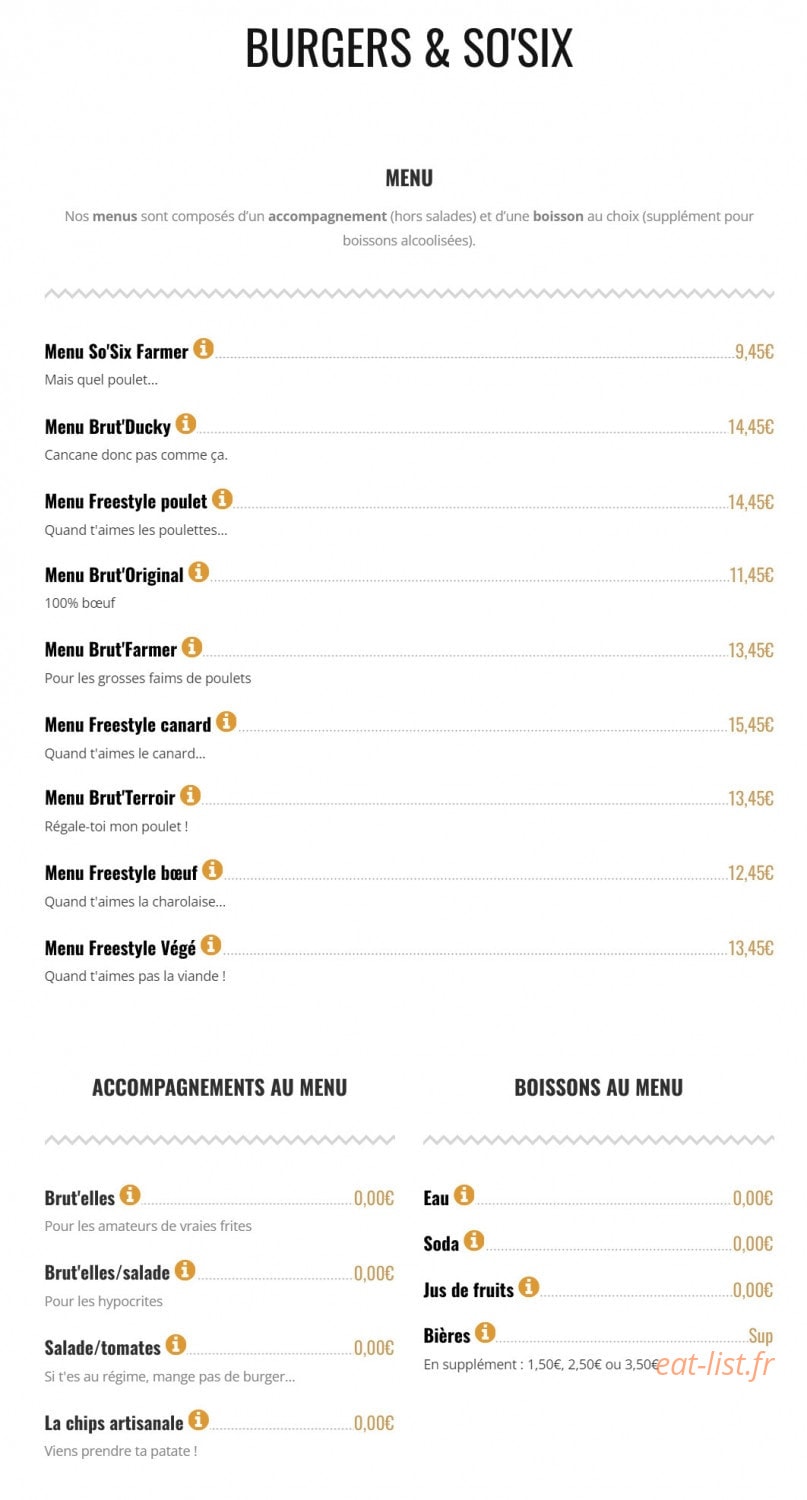Viewport: 807px width, 1500px height.
Task: Click info icon next to Menu Brut'Ducky
Action: click(x=186, y=423)
